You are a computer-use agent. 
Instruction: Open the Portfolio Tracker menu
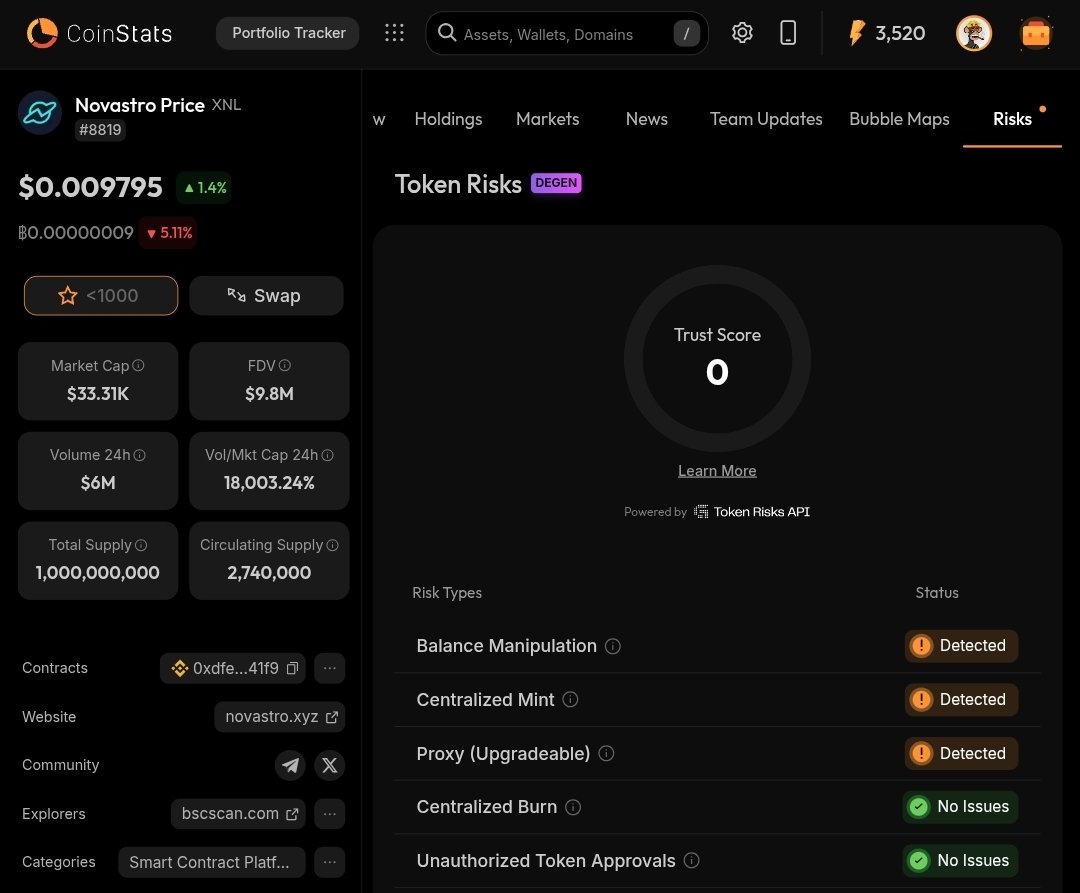(288, 33)
